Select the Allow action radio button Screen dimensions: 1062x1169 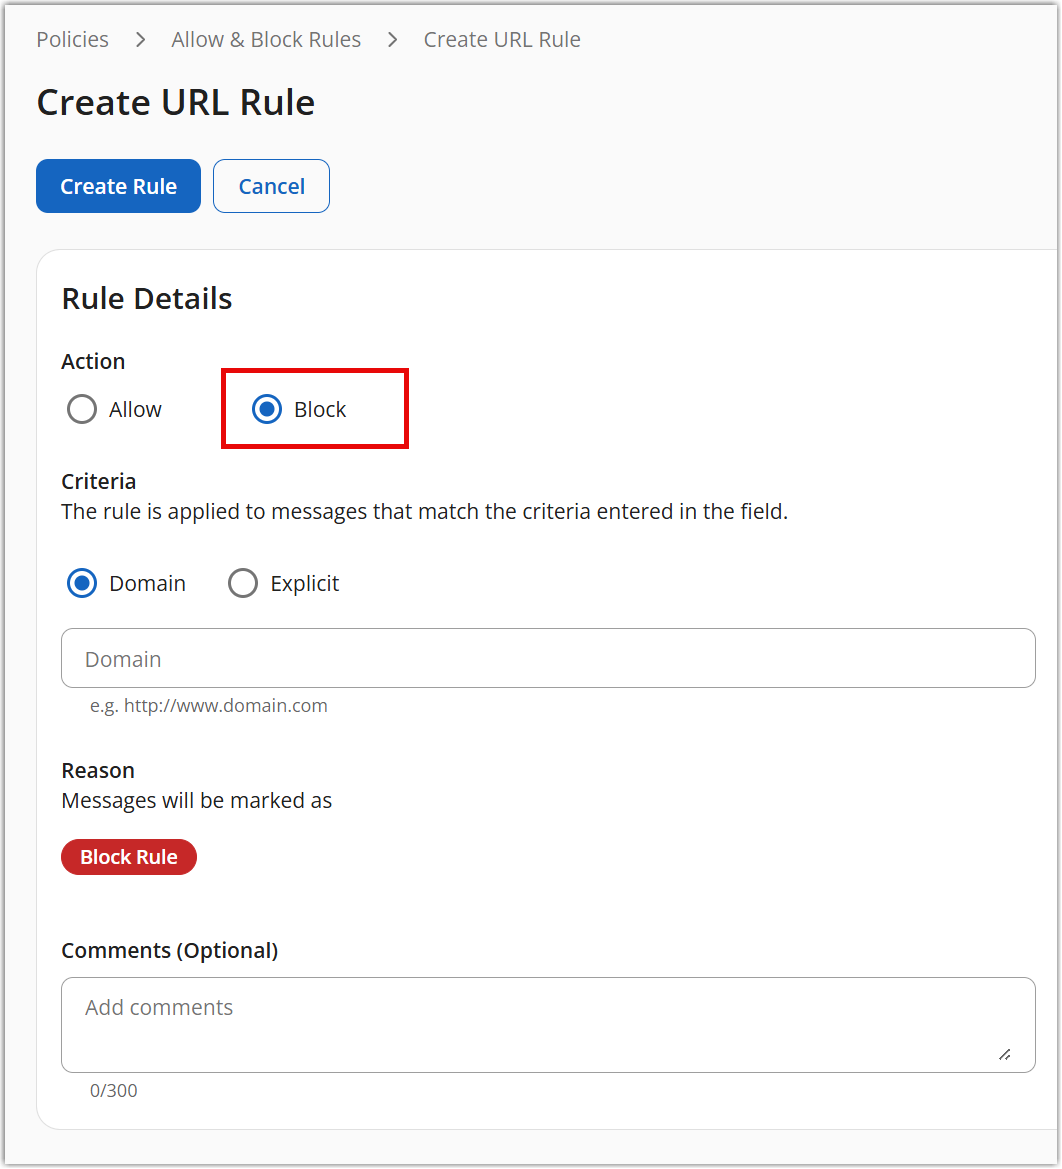pyautogui.click(x=82, y=410)
